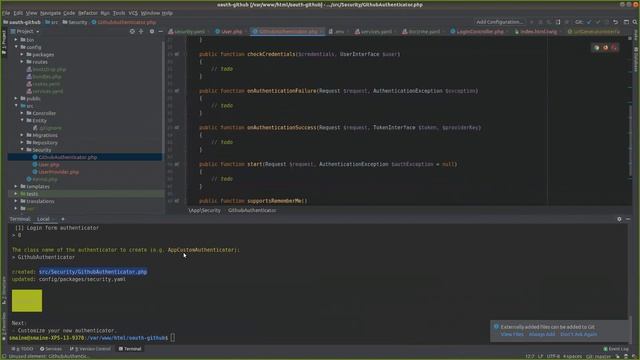Expand the Controller folder
This screenshot has height=360, width=640.
(22, 113)
